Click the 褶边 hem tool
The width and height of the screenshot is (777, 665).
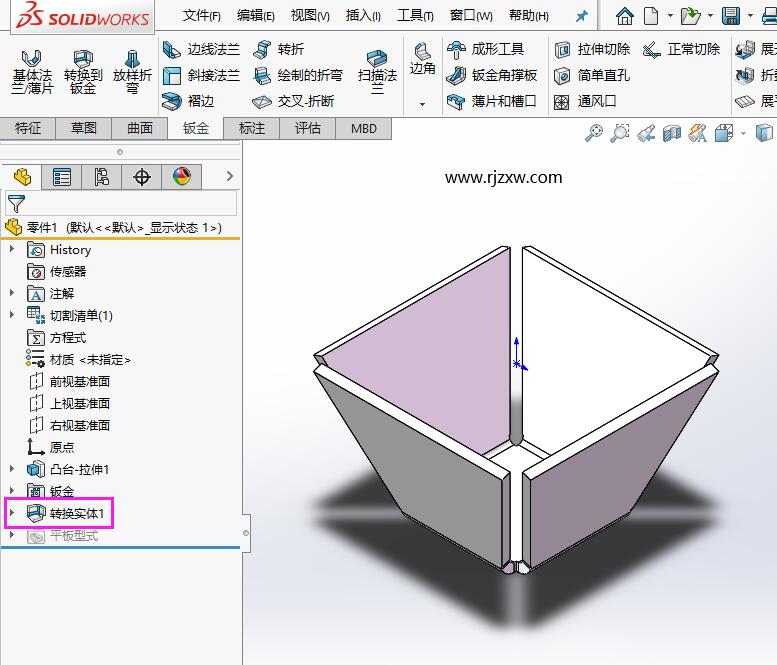188,101
